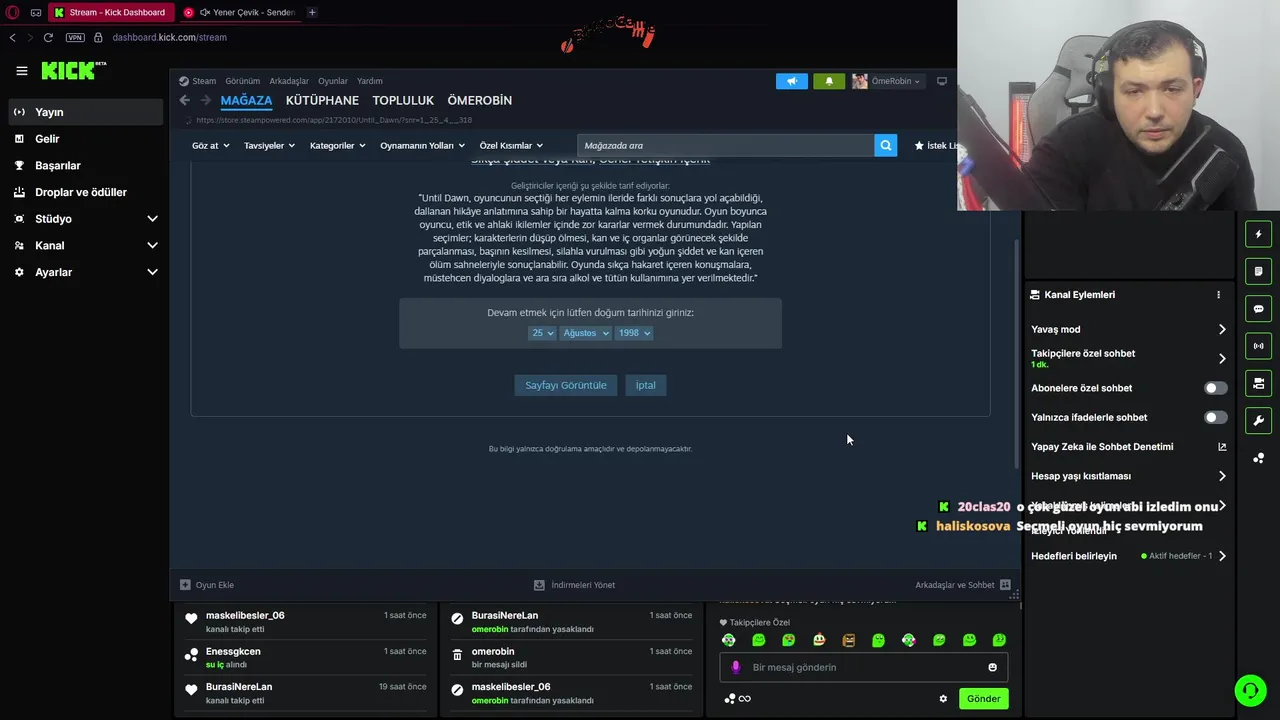1280x720 pixels.
Task: Switch to Steam TOPLULUK tab
Action: [403, 100]
